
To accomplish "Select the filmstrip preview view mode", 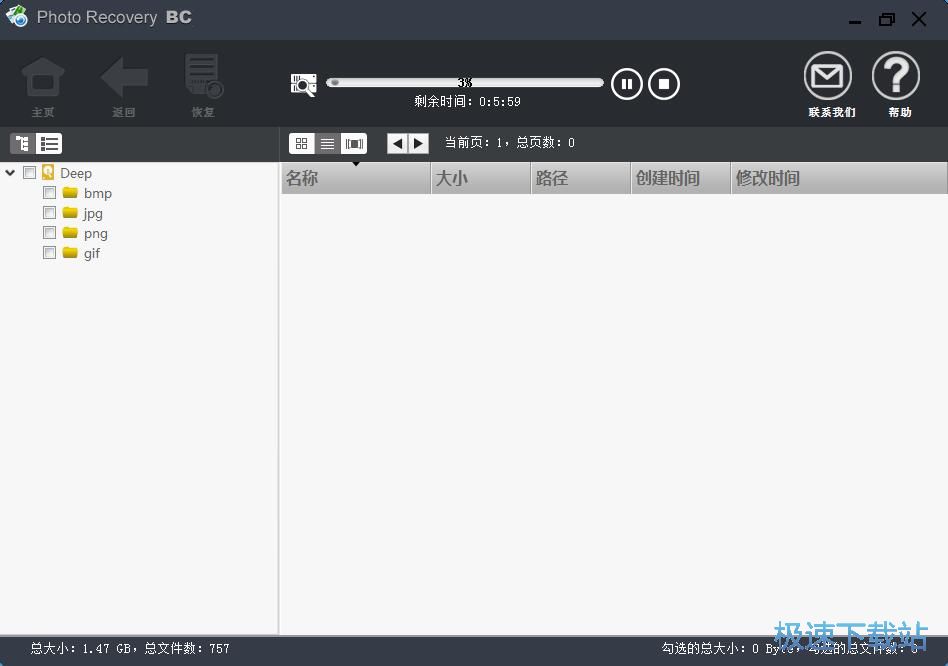I will pos(354,143).
